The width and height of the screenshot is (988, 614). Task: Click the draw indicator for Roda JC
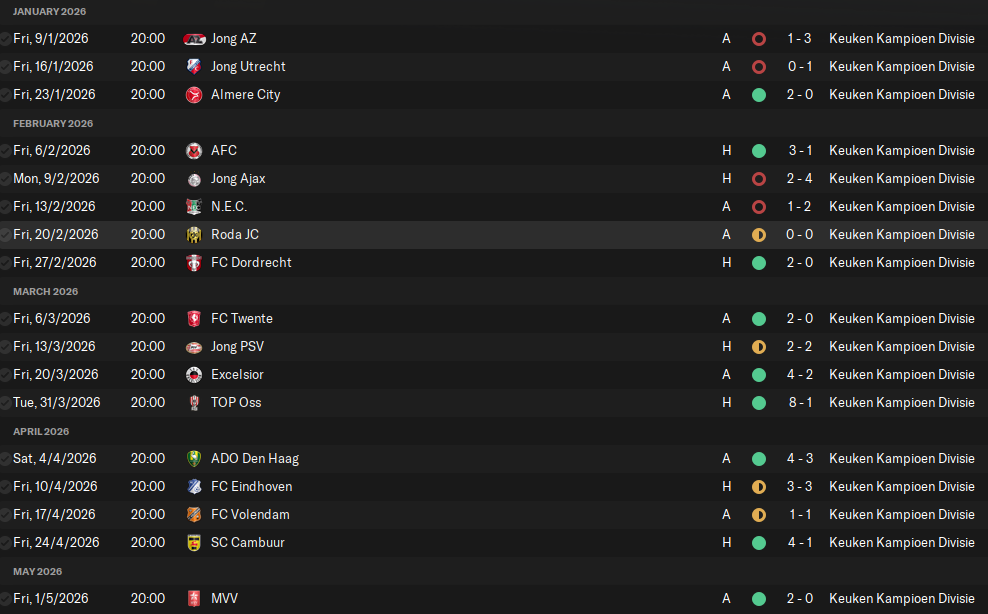coord(759,235)
